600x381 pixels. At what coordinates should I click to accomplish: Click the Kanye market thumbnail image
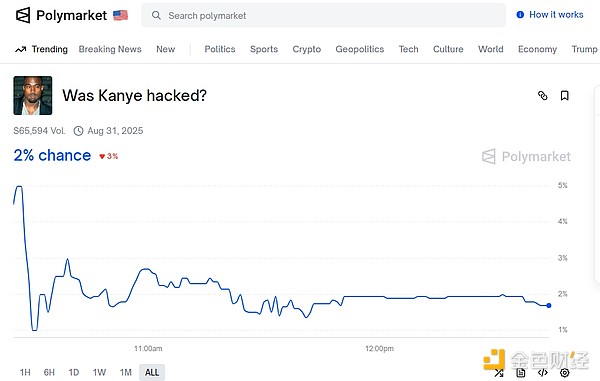point(33,95)
